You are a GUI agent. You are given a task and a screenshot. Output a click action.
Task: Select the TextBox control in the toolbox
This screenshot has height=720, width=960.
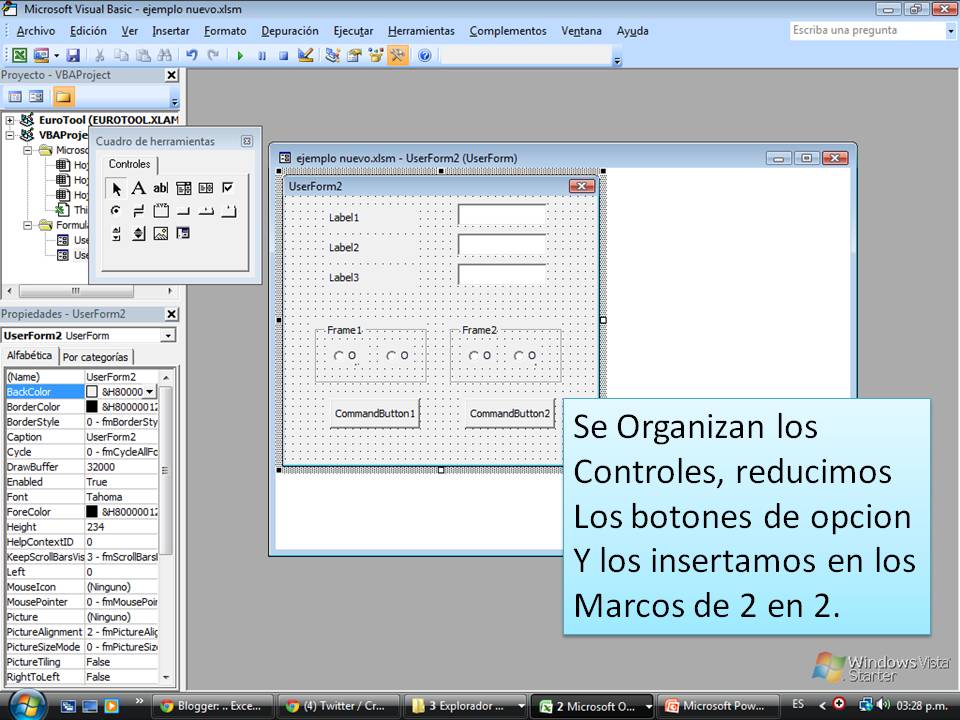coord(159,188)
